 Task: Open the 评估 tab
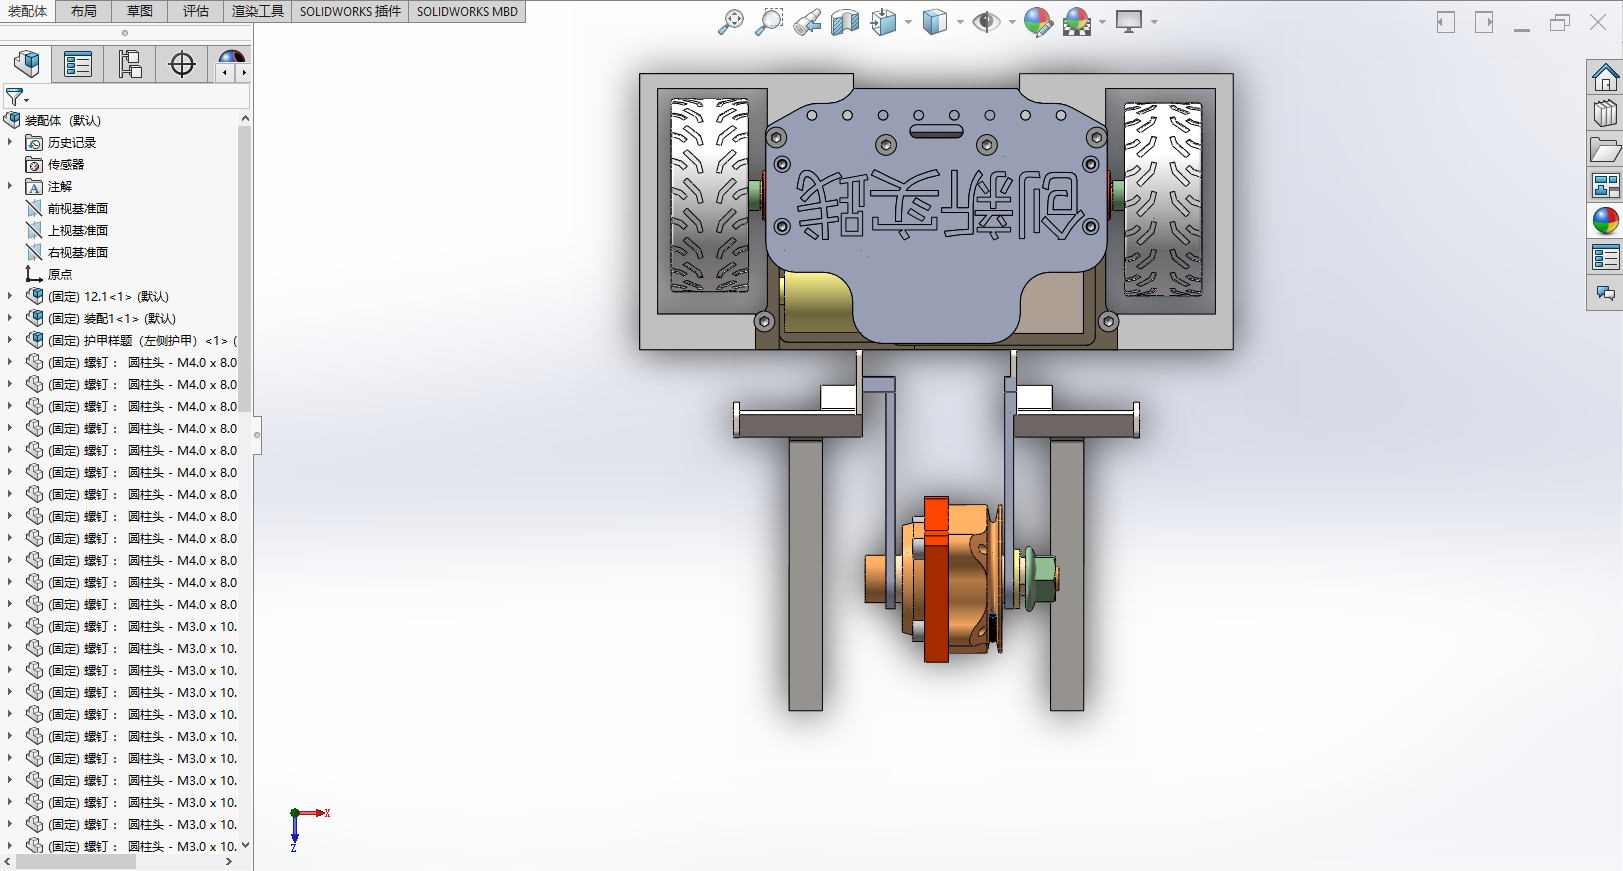point(196,11)
